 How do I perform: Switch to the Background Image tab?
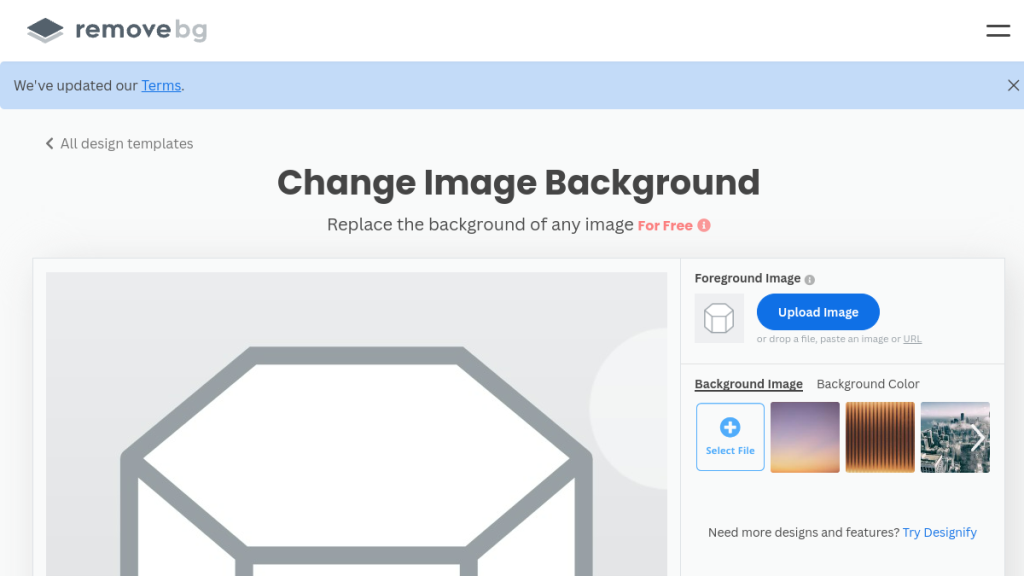point(748,384)
